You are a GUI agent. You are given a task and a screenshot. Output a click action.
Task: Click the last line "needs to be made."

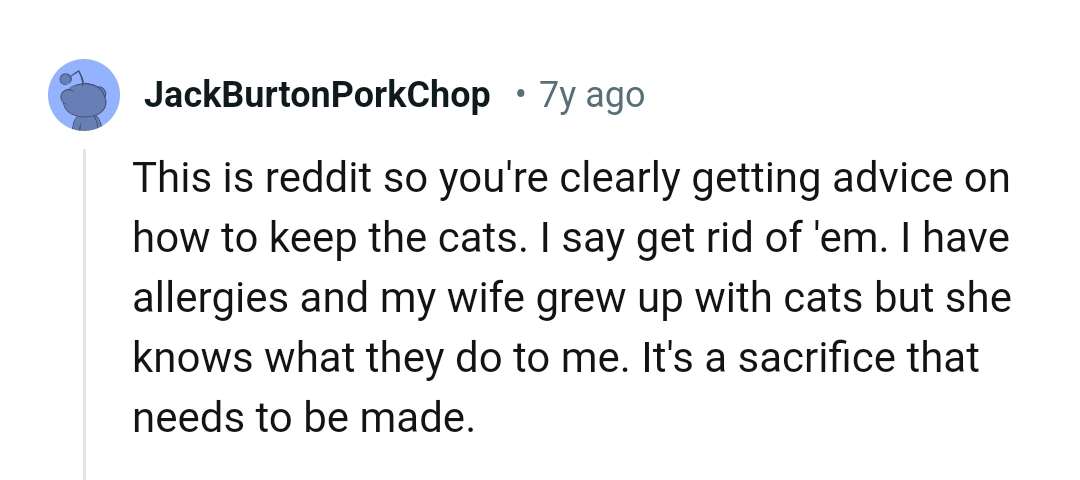pos(302,418)
